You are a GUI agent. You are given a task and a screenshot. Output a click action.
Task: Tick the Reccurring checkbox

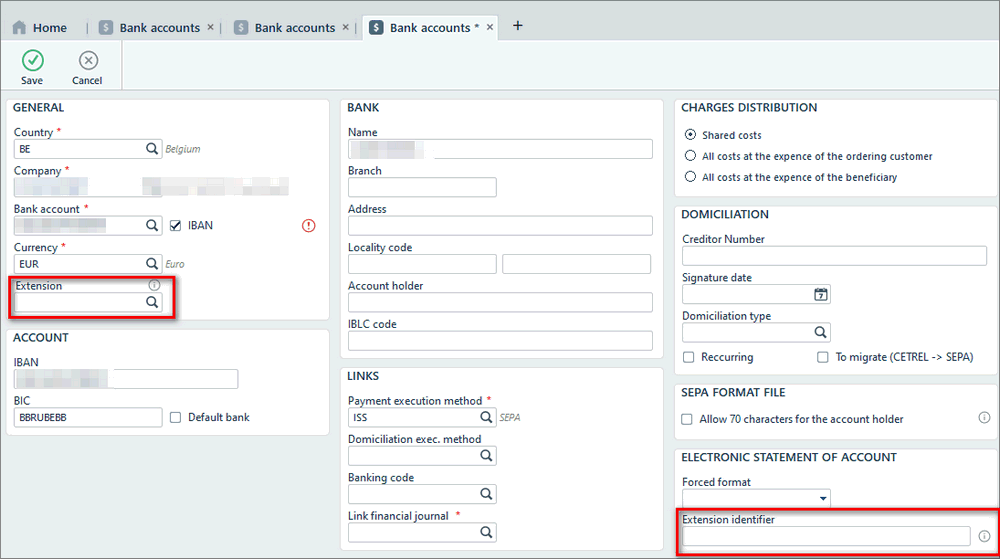coord(689,357)
